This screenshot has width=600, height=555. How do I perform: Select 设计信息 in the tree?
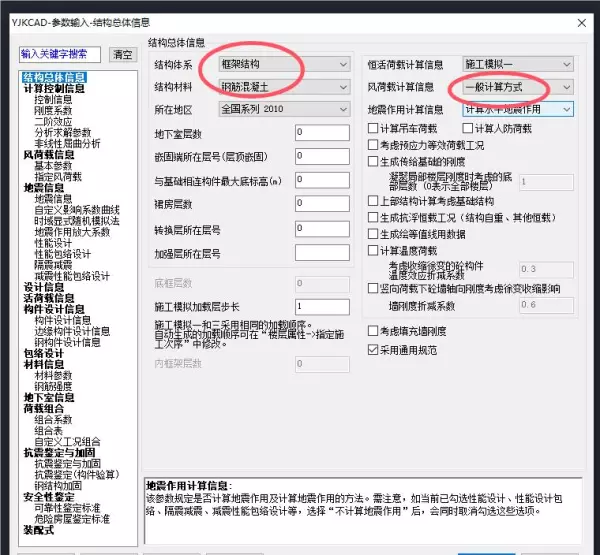(x=44, y=287)
